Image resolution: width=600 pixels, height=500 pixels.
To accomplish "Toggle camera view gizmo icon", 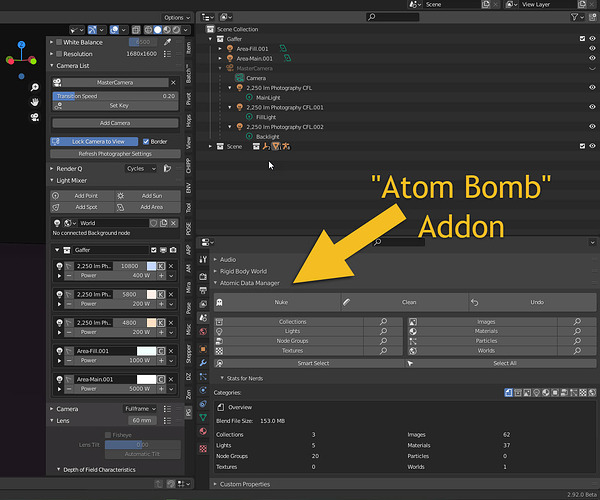I will click(x=34, y=117).
